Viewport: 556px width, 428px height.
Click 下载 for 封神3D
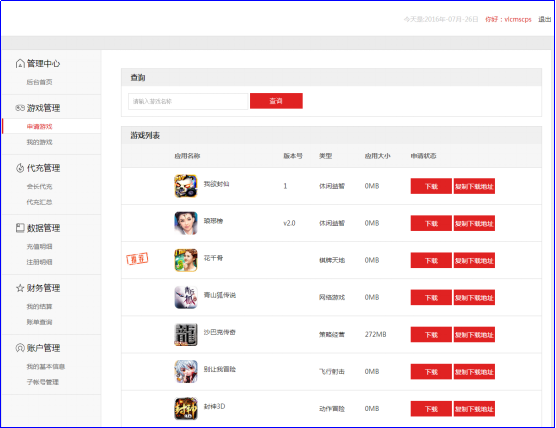[431, 409]
